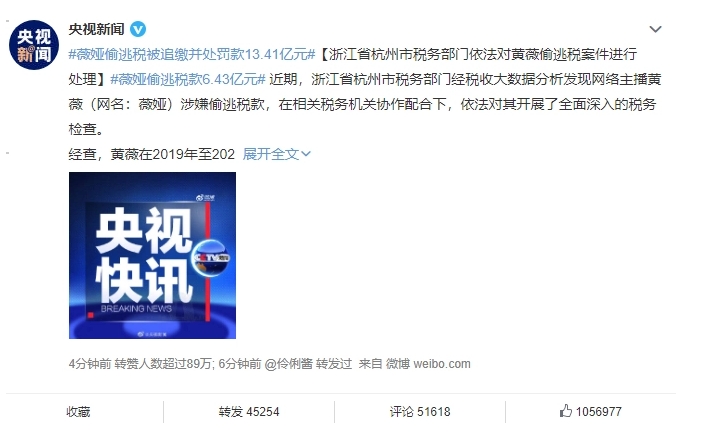Select 转发 45254 to repost
Viewport: 709px width, 440px height.
[x=249, y=412]
